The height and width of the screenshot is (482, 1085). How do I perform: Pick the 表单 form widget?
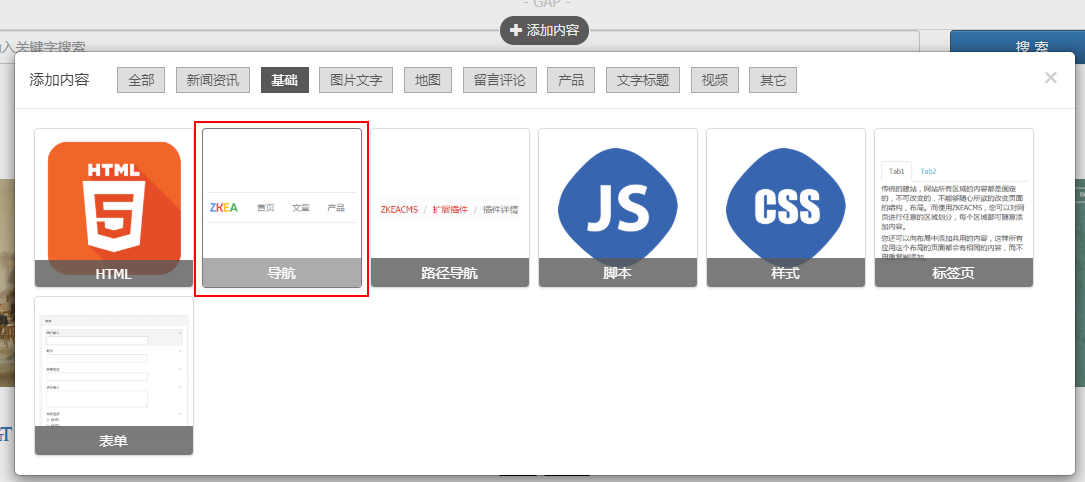point(114,376)
